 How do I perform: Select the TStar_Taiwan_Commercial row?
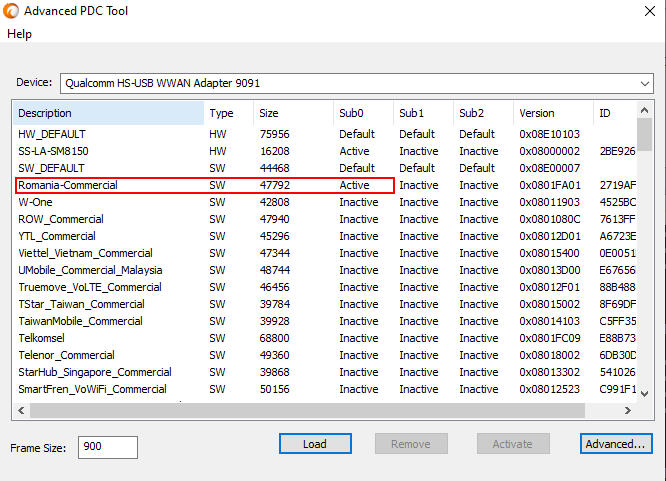(325, 304)
